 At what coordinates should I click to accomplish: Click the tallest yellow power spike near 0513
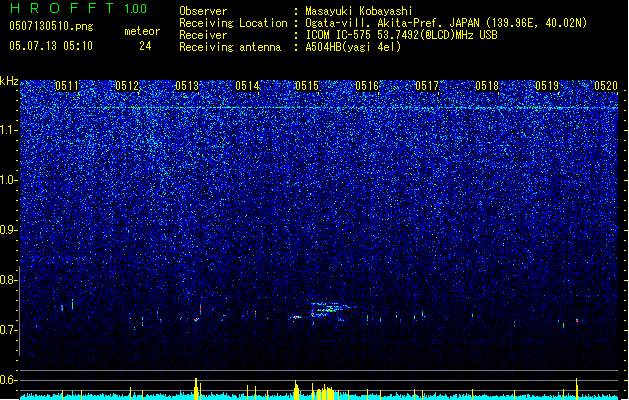pos(196,389)
